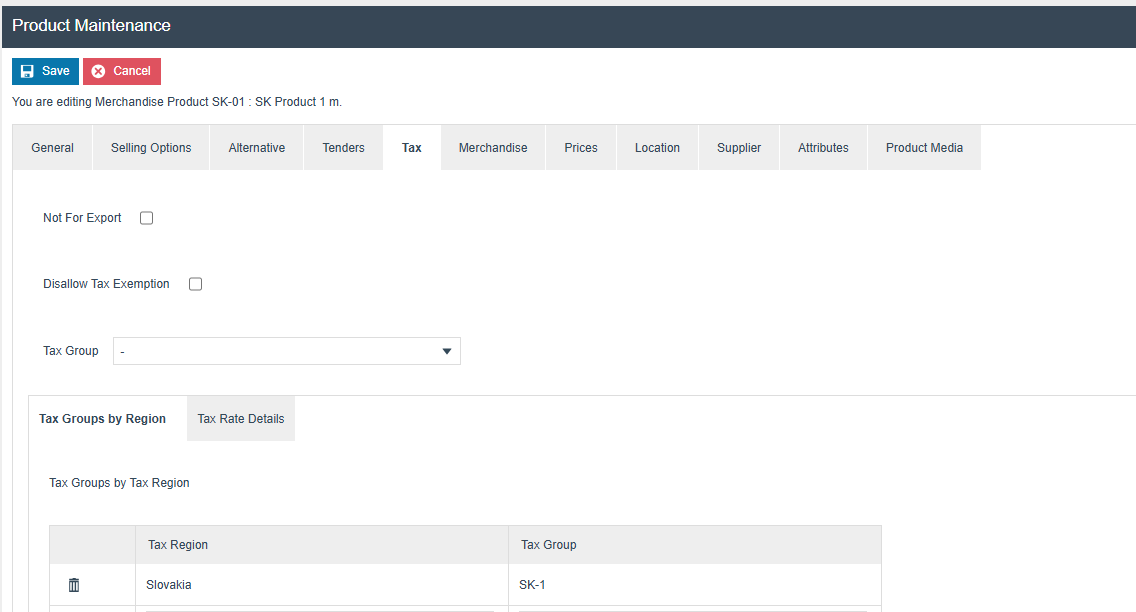Enable the Not For Export checkbox

click(x=147, y=218)
